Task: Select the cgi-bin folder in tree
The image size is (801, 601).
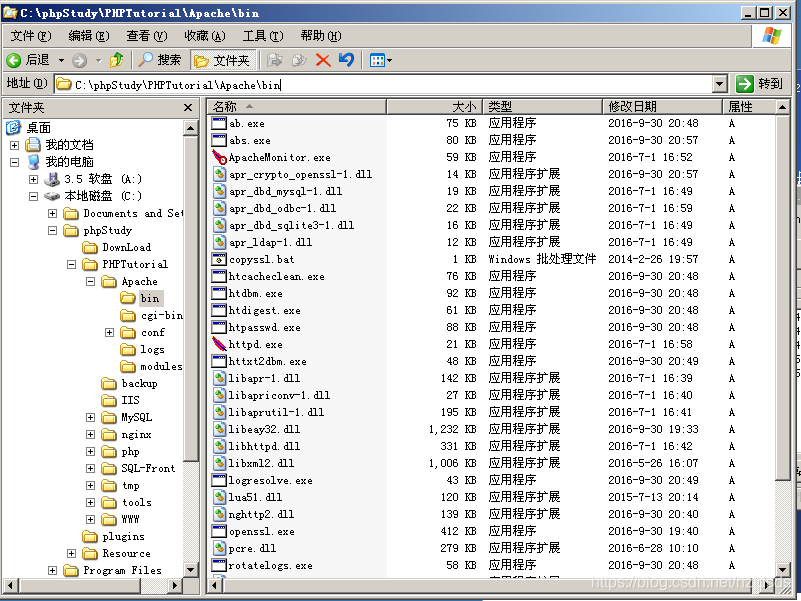Action: (x=151, y=315)
